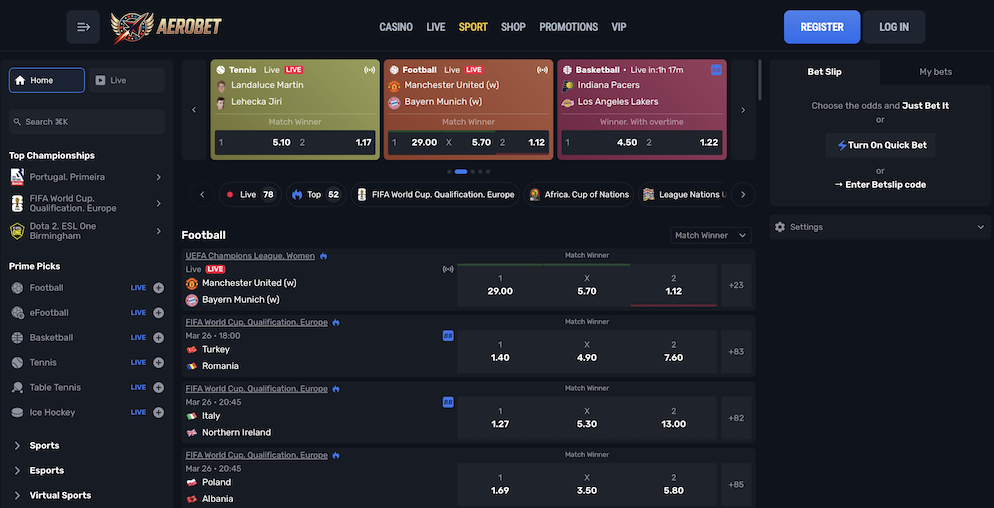Screen dimensions: 994x508
Task: Add eFootball with its plus icon
Action: pos(158,313)
